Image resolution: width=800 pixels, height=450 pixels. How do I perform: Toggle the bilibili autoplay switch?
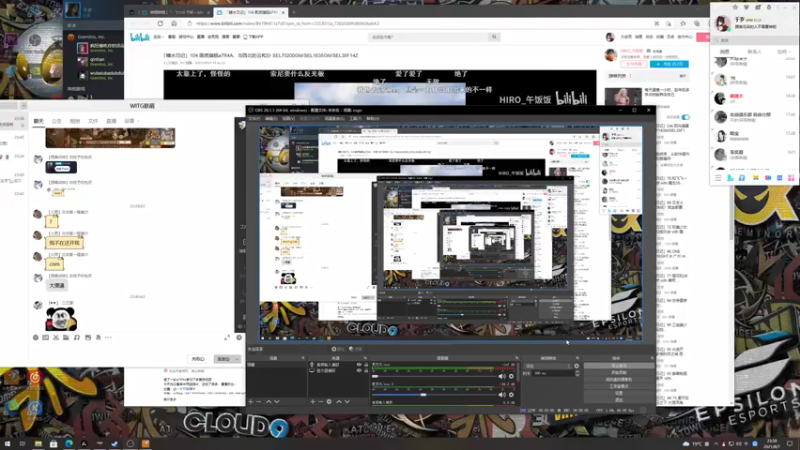pos(686,117)
